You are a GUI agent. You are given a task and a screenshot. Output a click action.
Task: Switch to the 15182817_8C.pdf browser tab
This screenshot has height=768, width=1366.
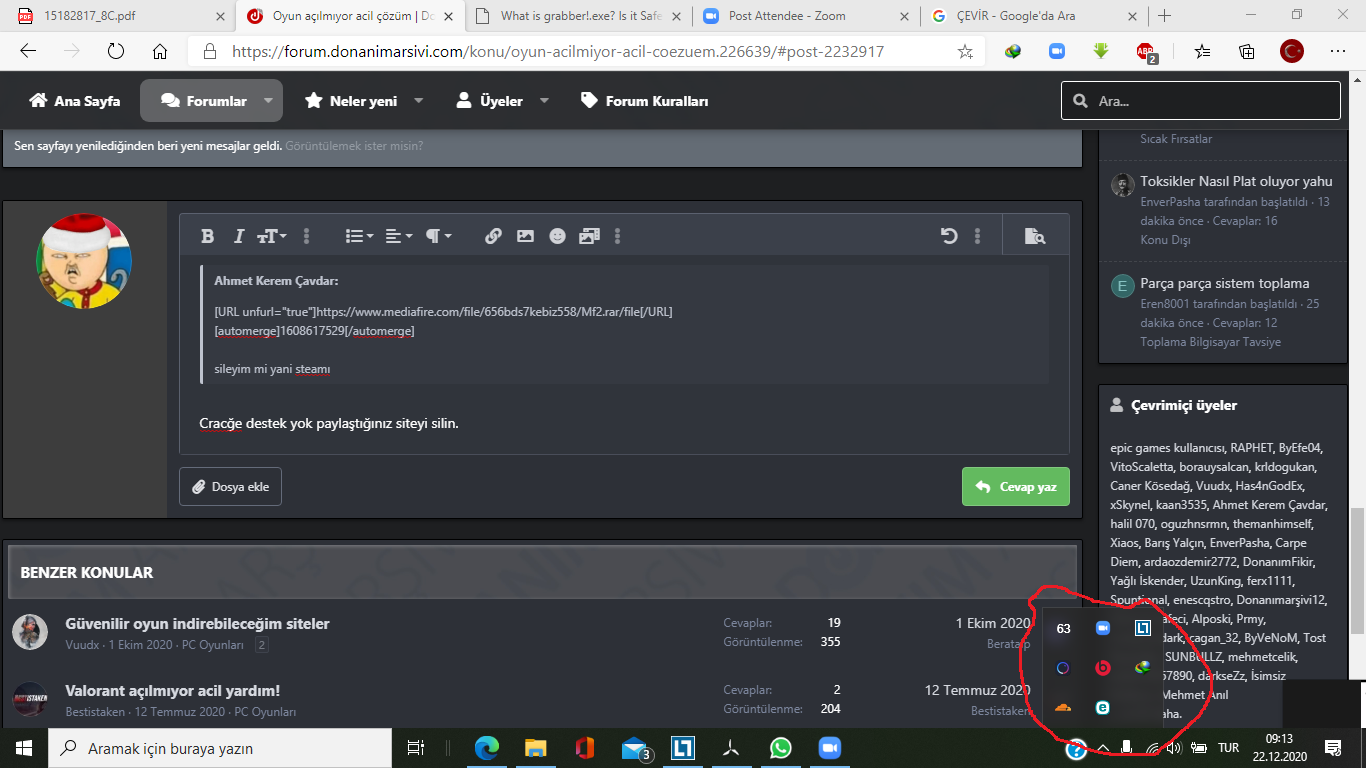coord(118,16)
